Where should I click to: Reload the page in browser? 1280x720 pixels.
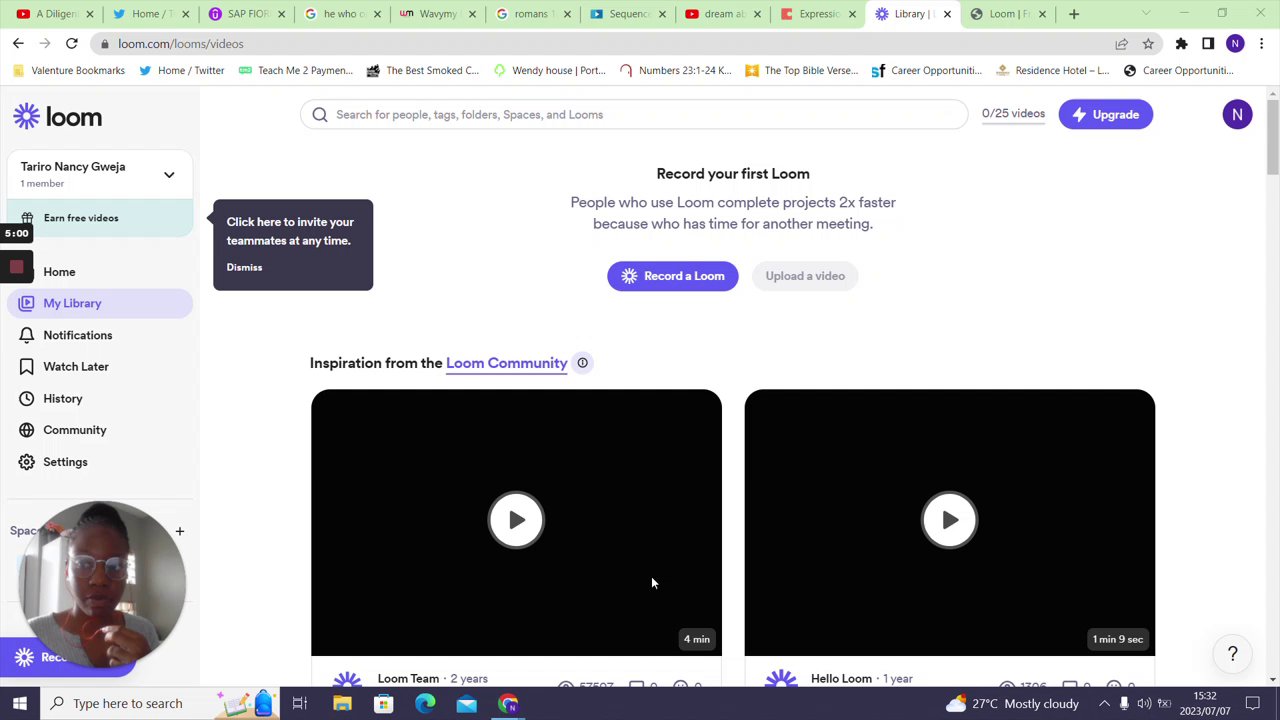pyautogui.click(x=72, y=44)
